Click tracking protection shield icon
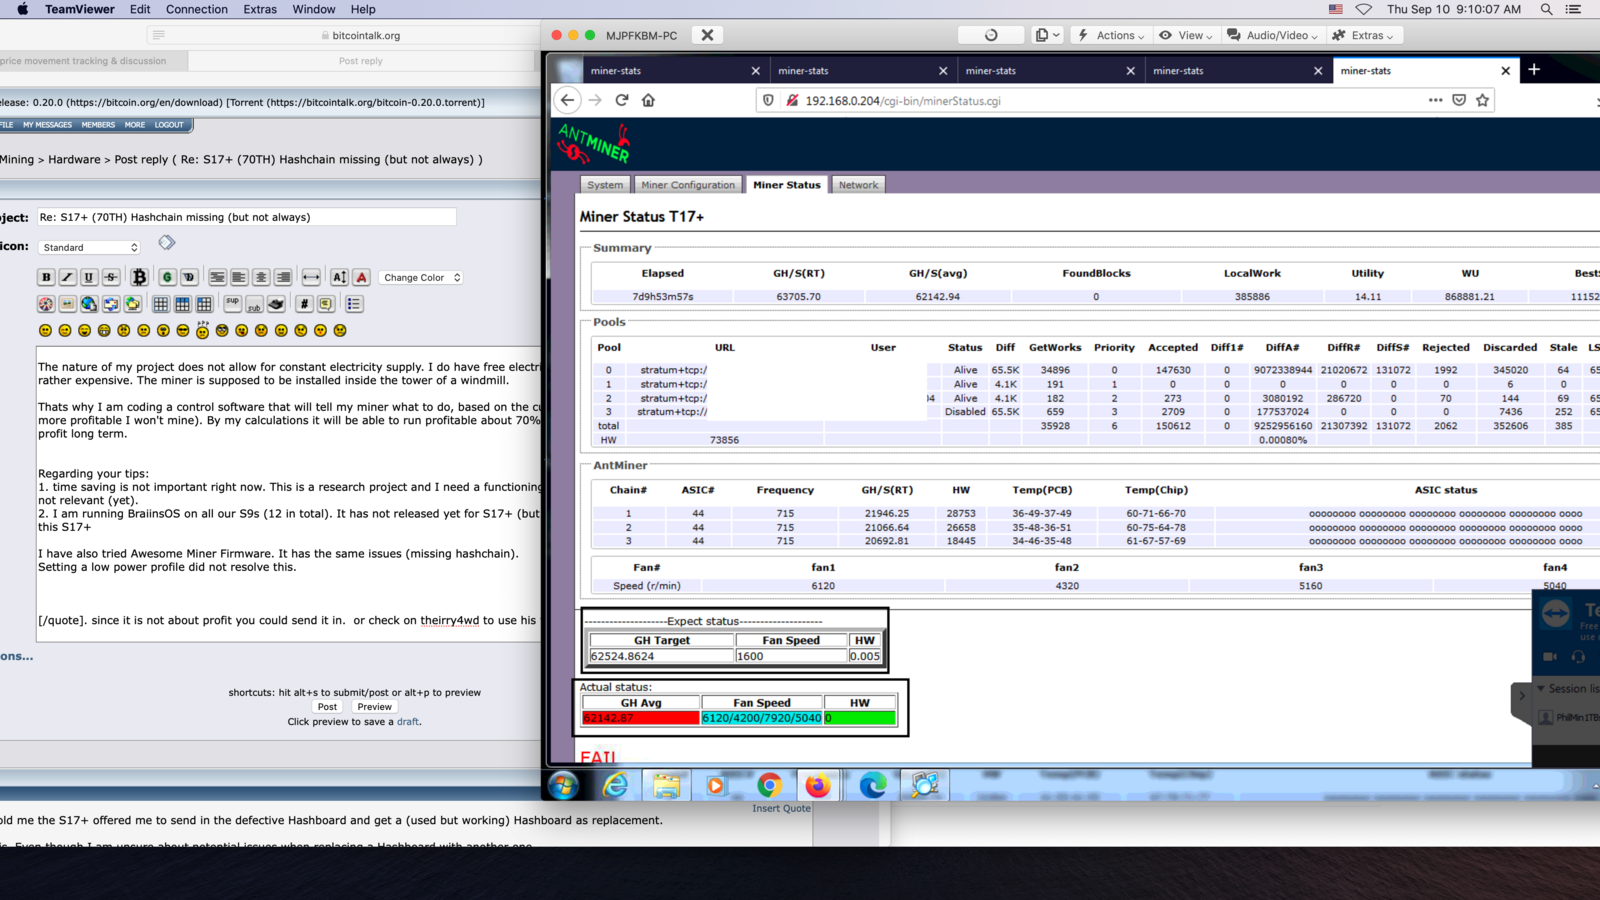The width and height of the screenshot is (1600, 900). (768, 100)
